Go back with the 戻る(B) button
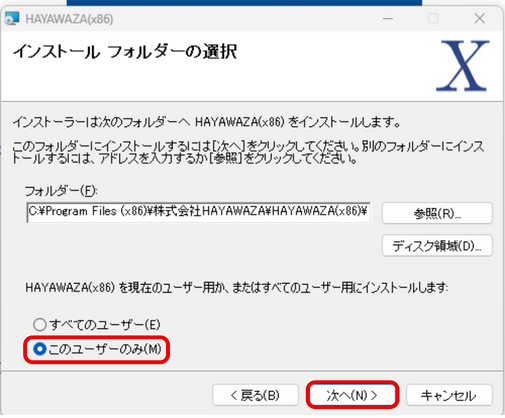The height and width of the screenshot is (418, 505). click(x=255, y=395)
